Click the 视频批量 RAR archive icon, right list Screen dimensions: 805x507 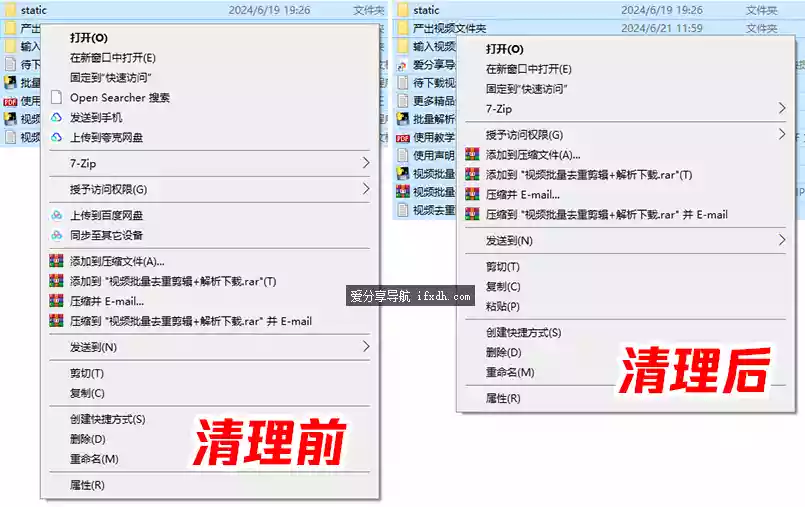(x=402, y=191)
